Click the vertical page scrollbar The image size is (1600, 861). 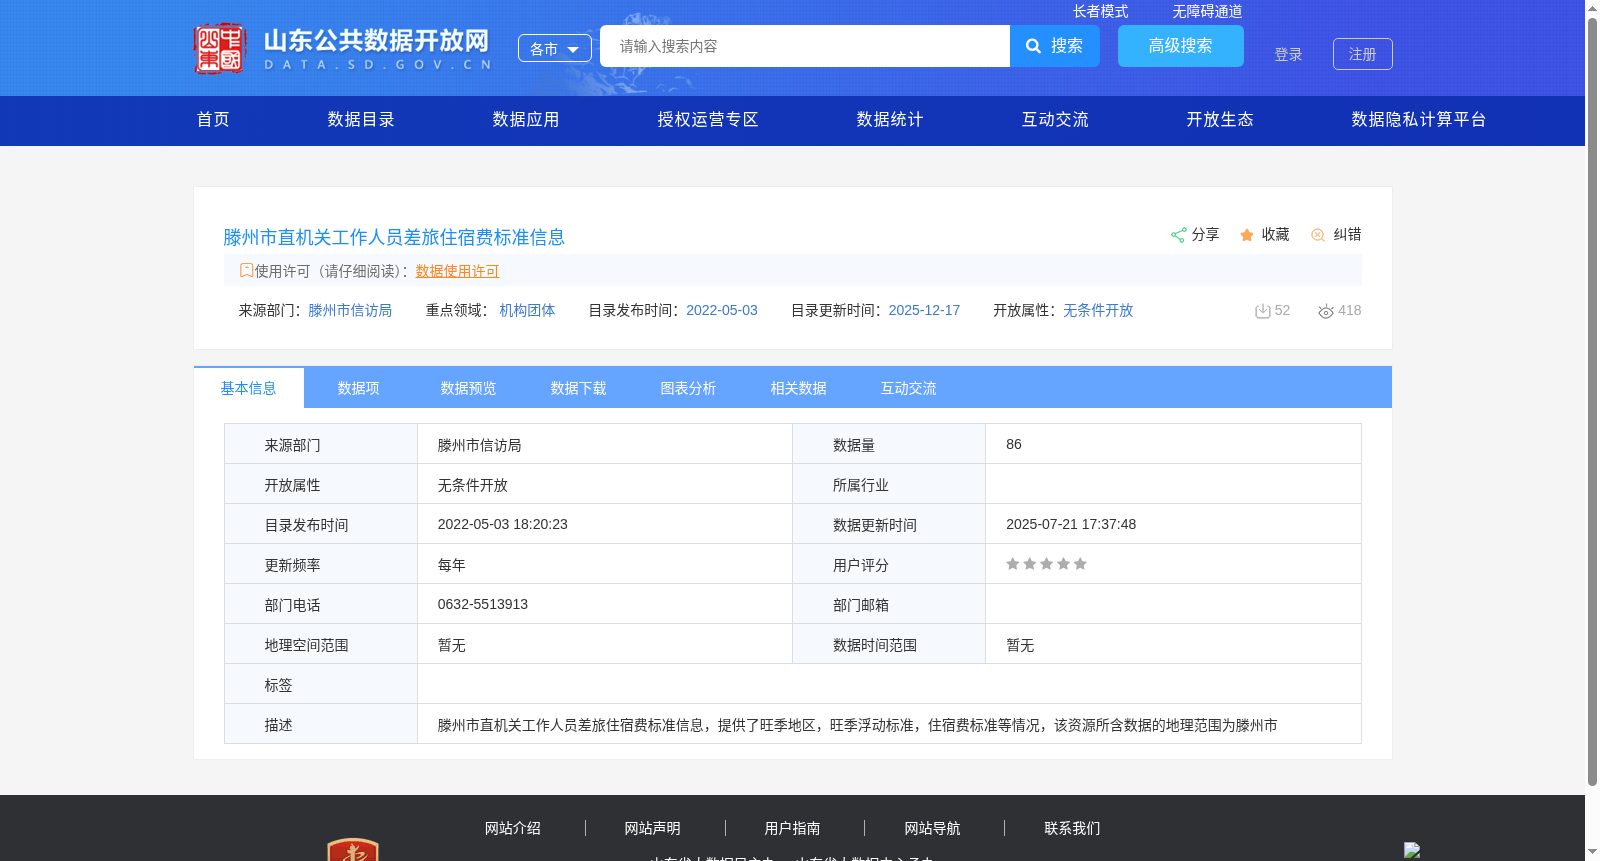point(1592,400)
